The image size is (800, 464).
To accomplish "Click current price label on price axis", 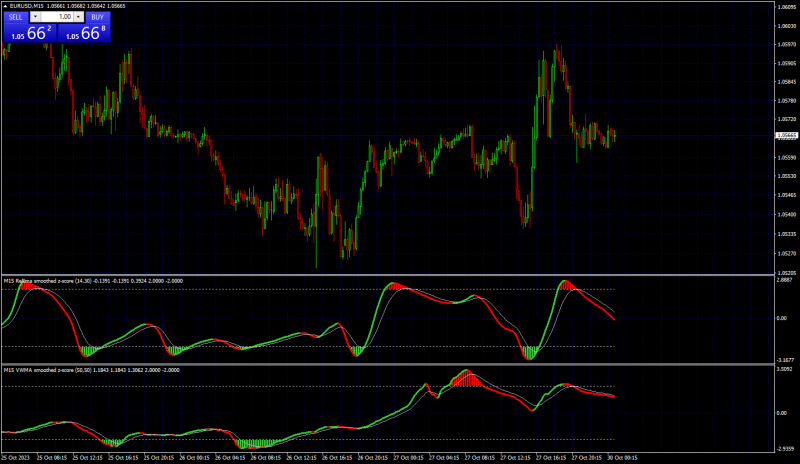I will click(x=787, y=135).
